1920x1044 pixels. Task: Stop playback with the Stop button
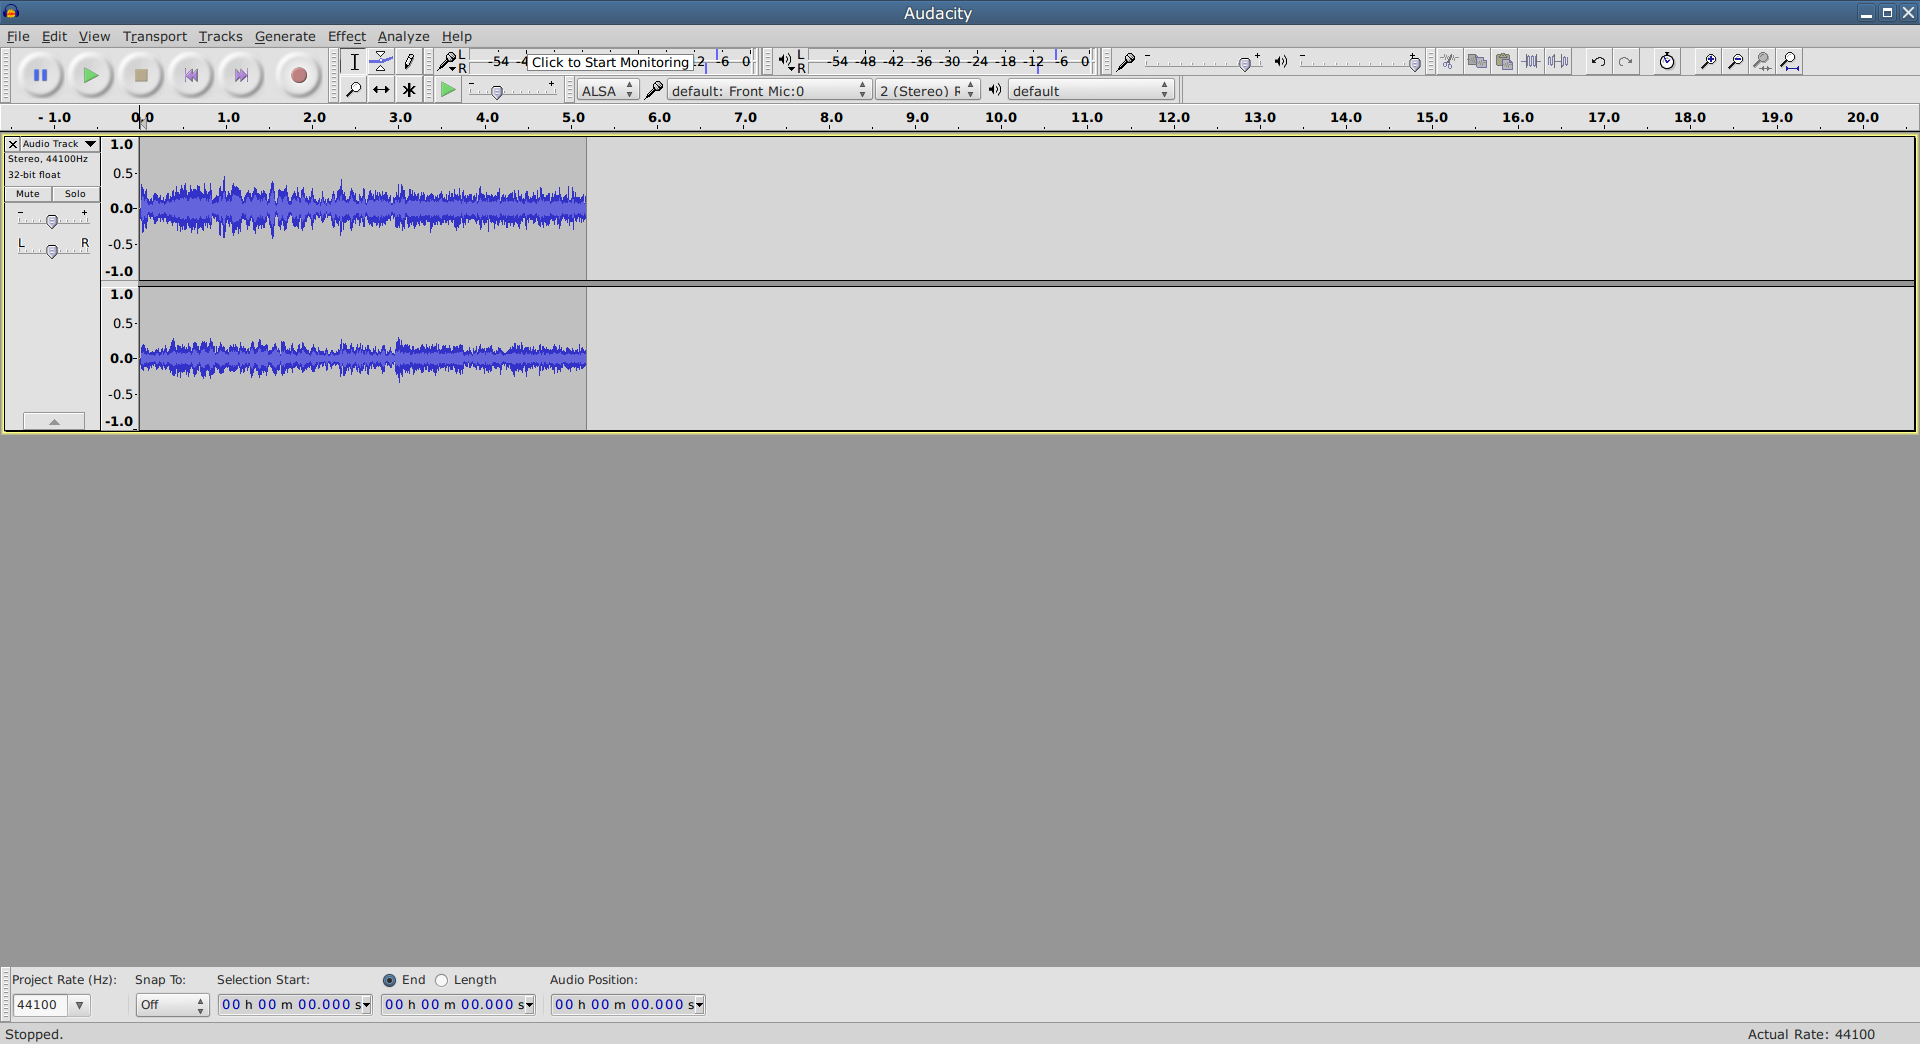pyautogui.click(x=141, y=75)
